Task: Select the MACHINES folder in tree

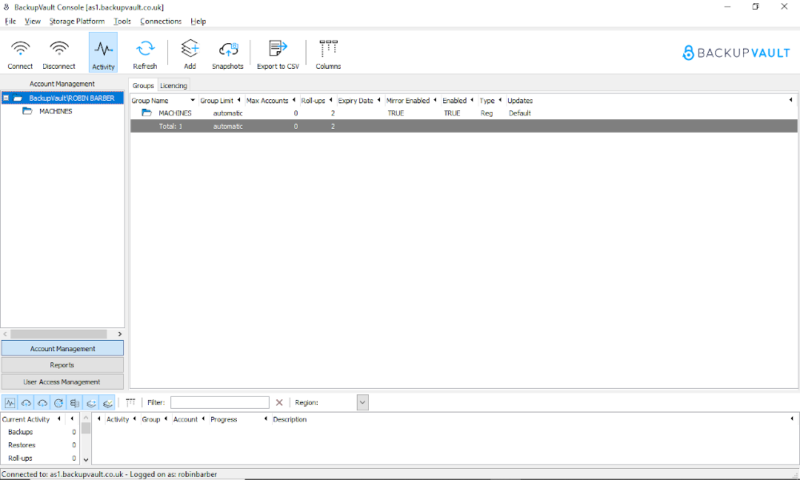Action: (x=54, y=111)
